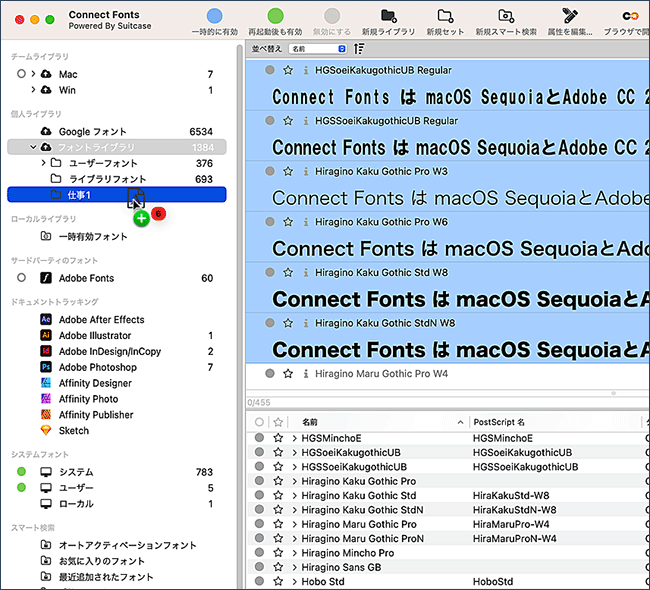Open Adobe Illustrator document tracking

pos(95,335)
